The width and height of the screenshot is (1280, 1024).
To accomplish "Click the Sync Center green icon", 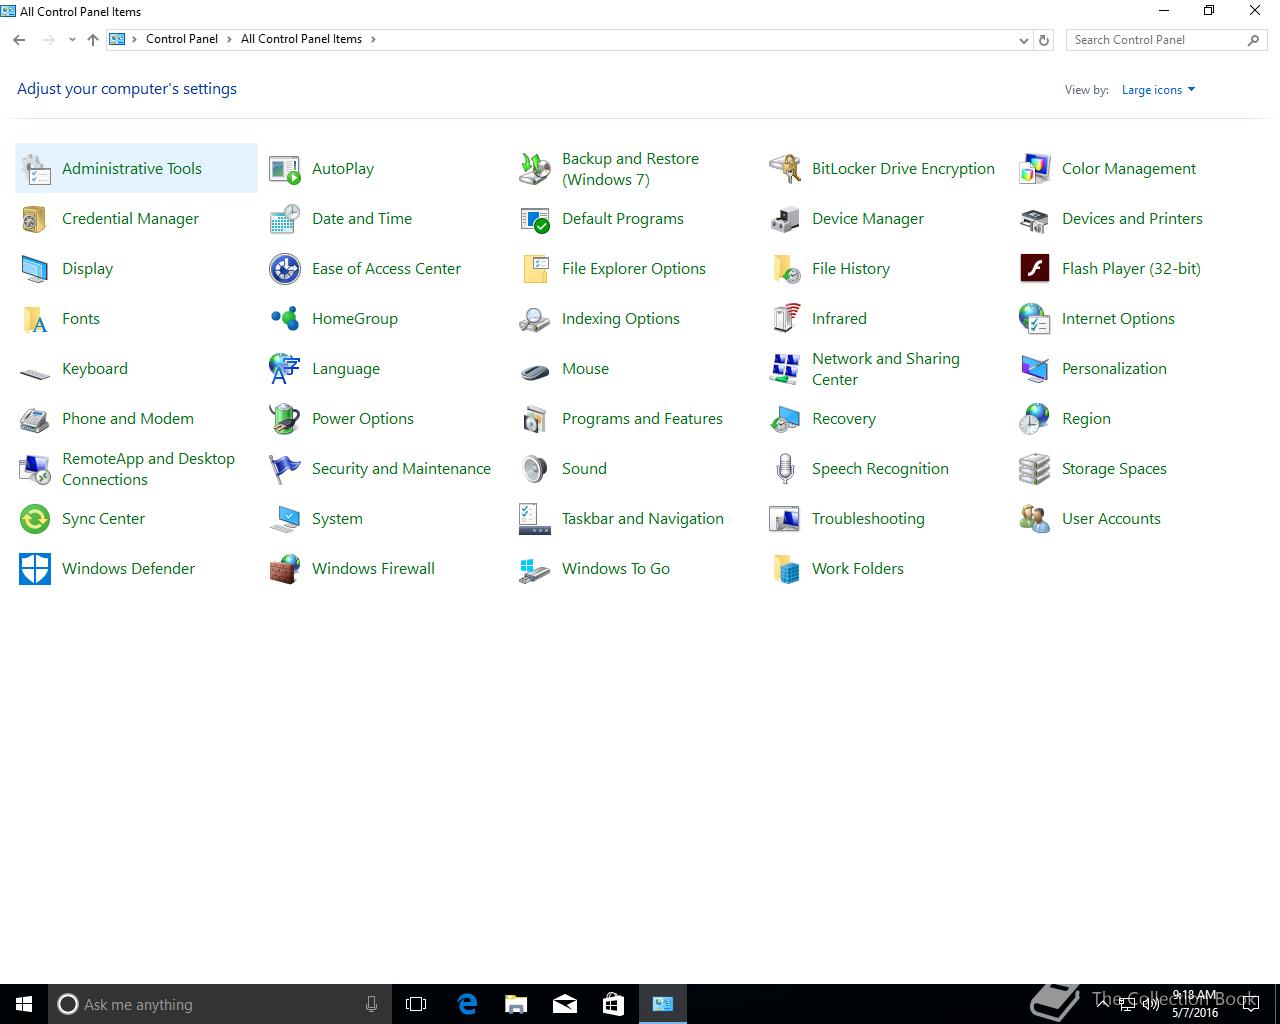I will tap(35, 519).
